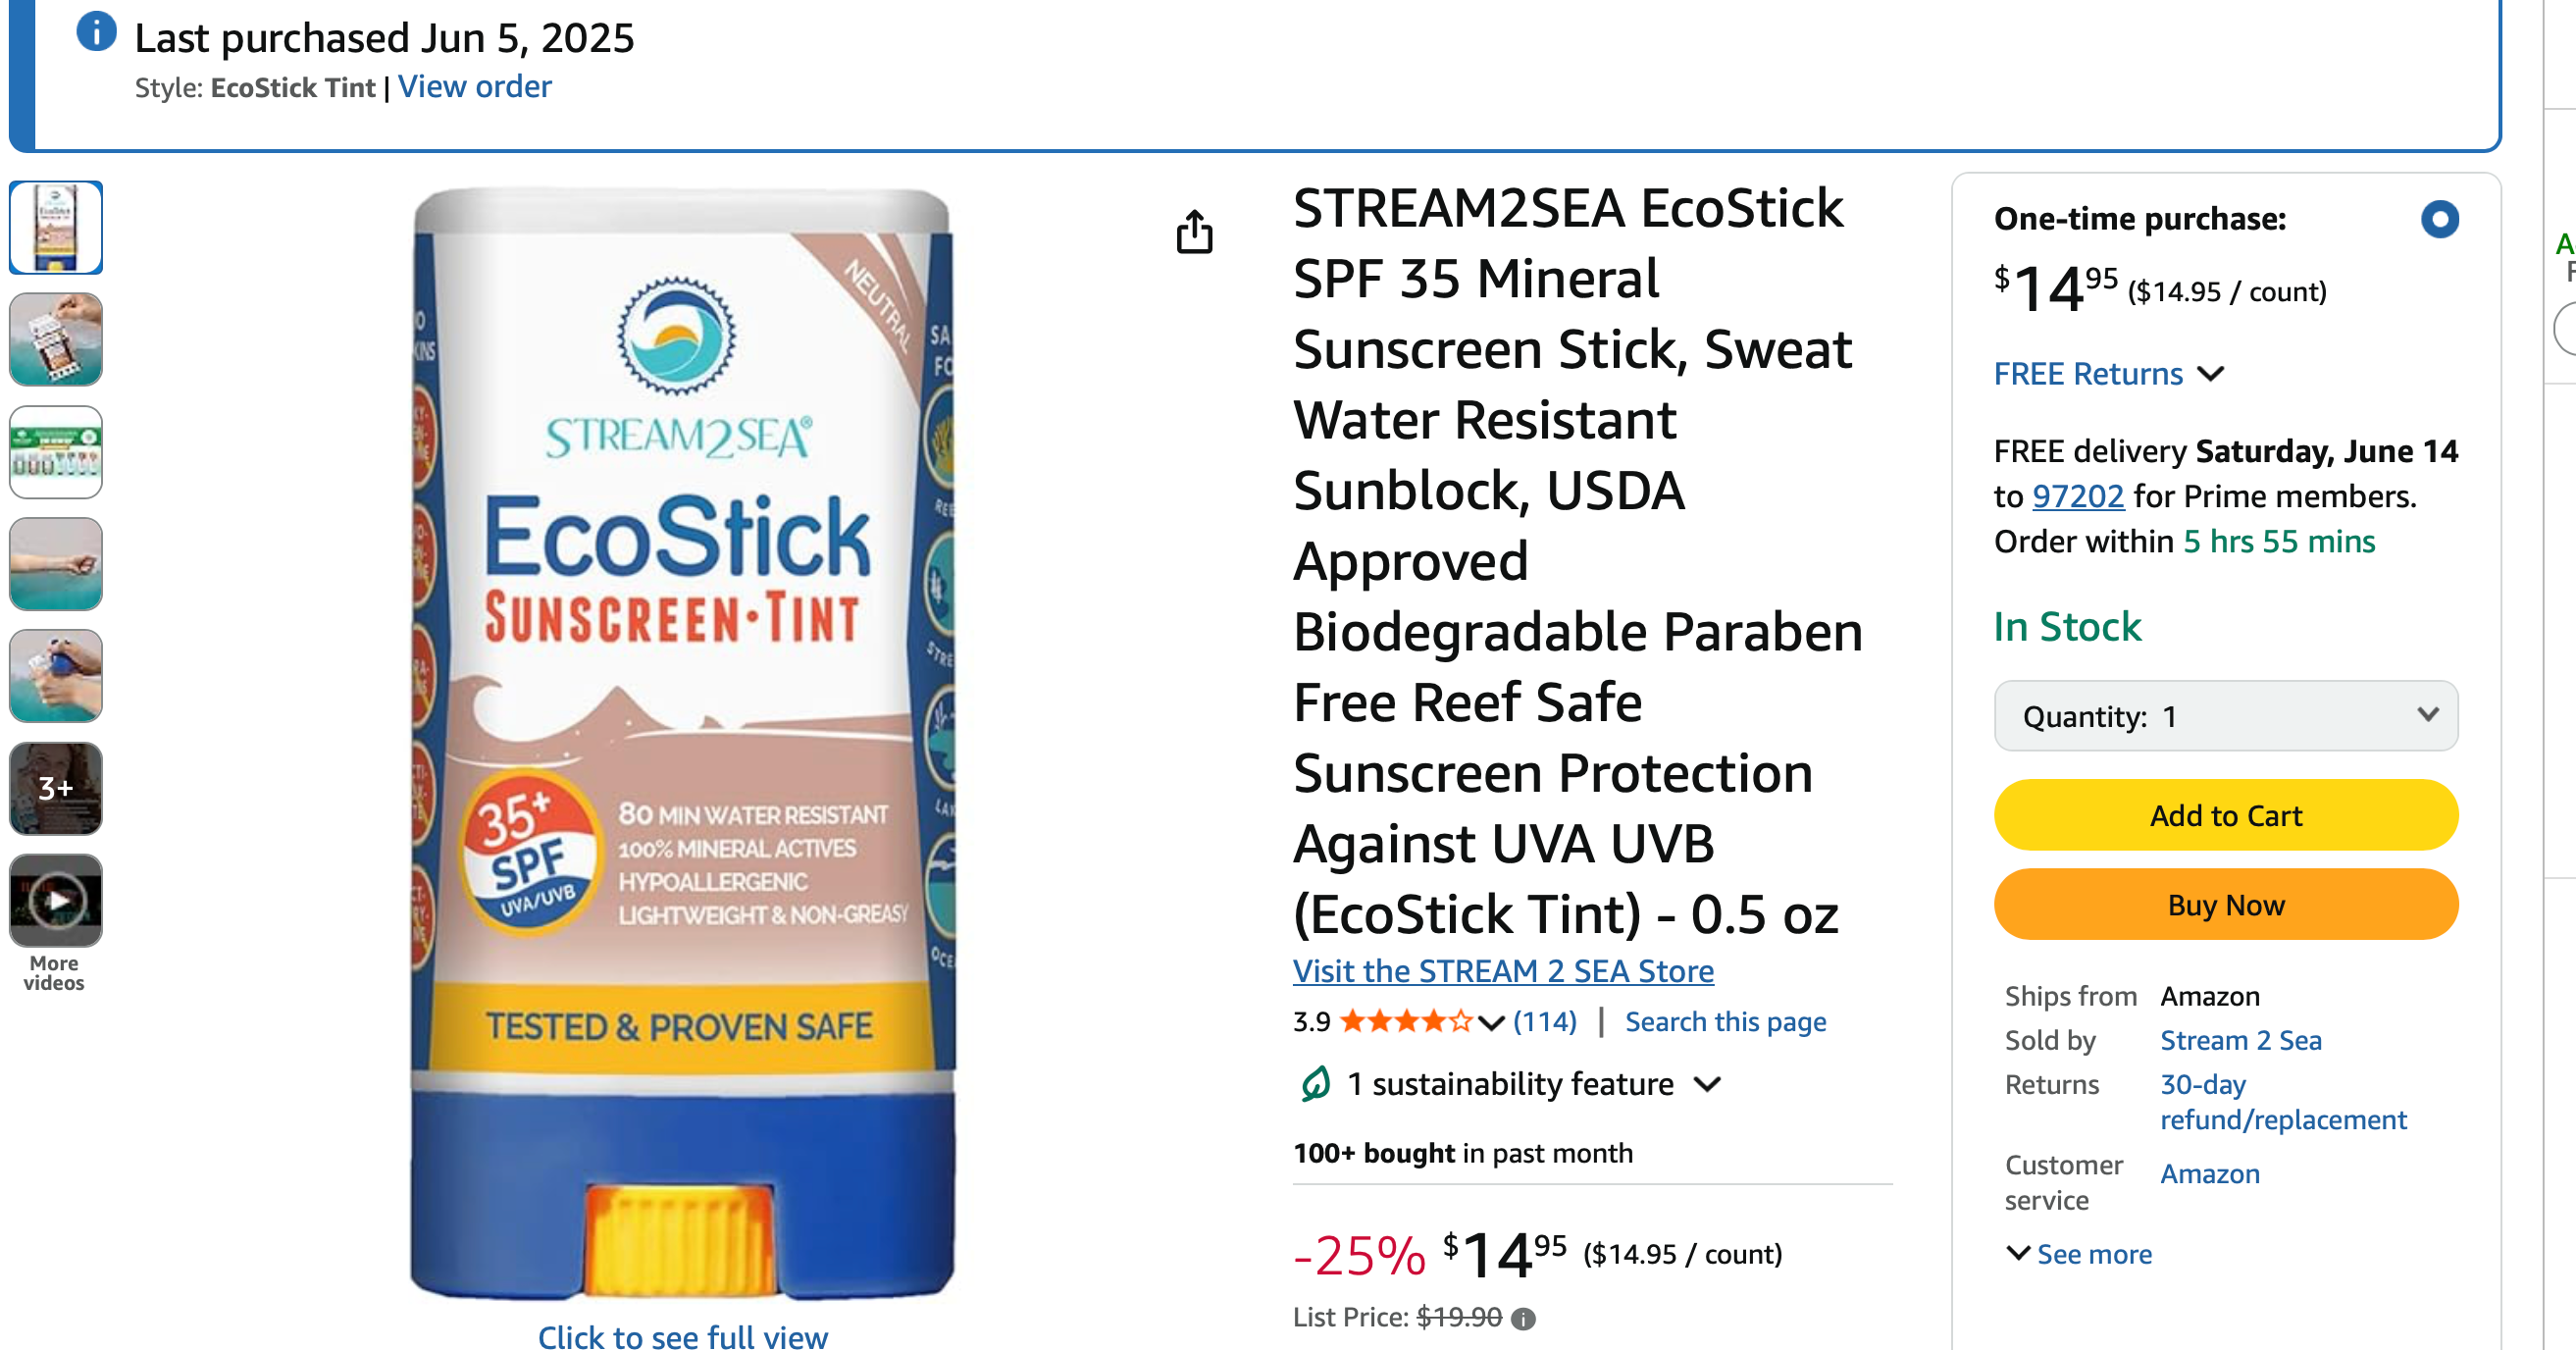2576x1350 pixels.
Task: Click the blue info icon near Last purchased
Action: 96,32
